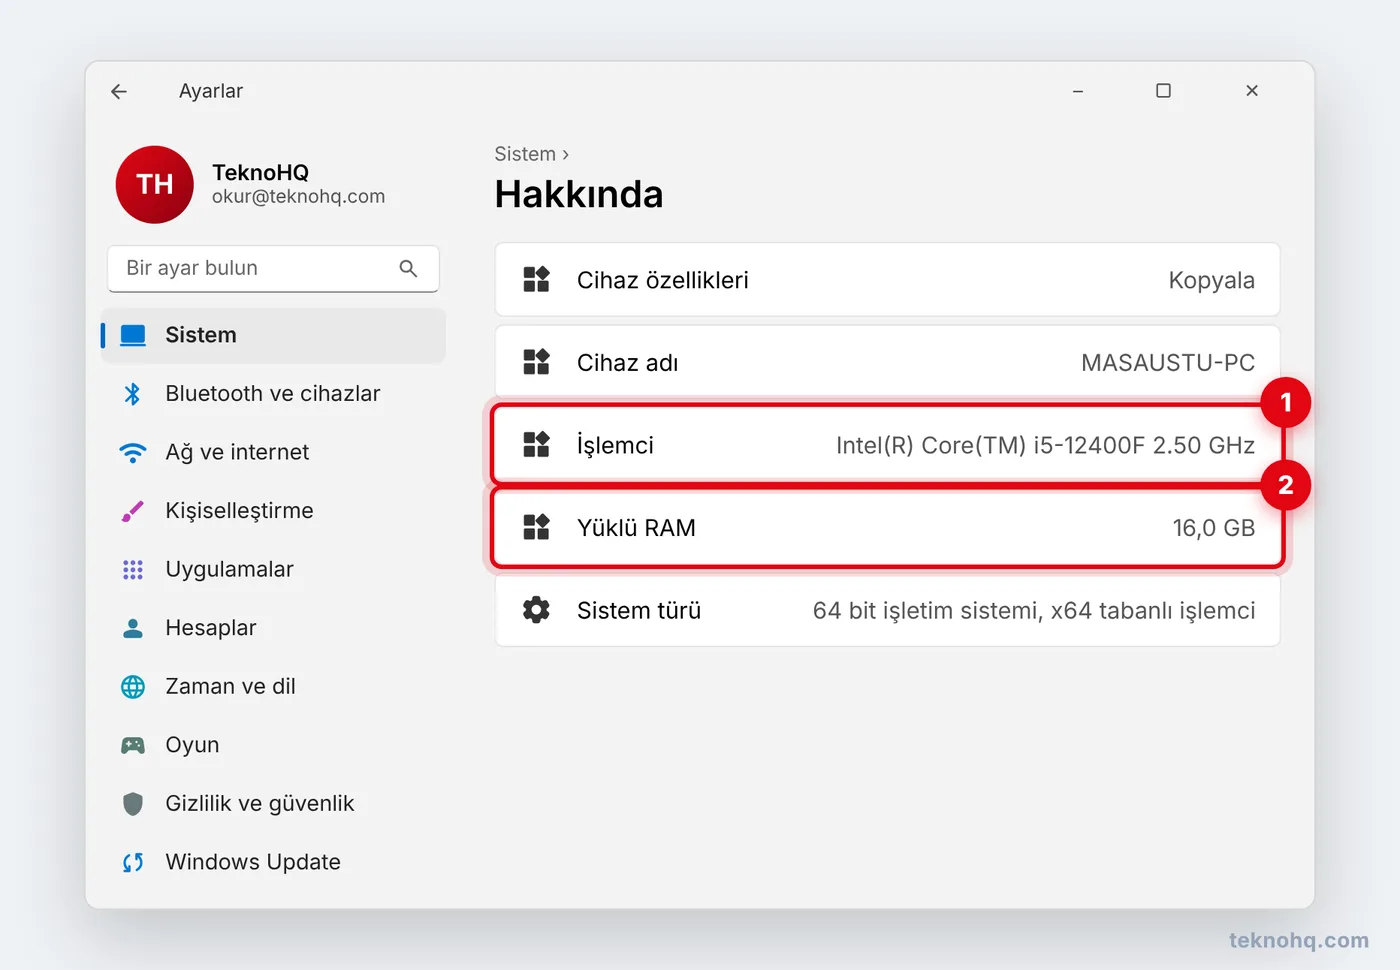This screenshot has width=1400, height=970.
Task: Click Kopyala to copy device specifications
Action: point(1211,281)
